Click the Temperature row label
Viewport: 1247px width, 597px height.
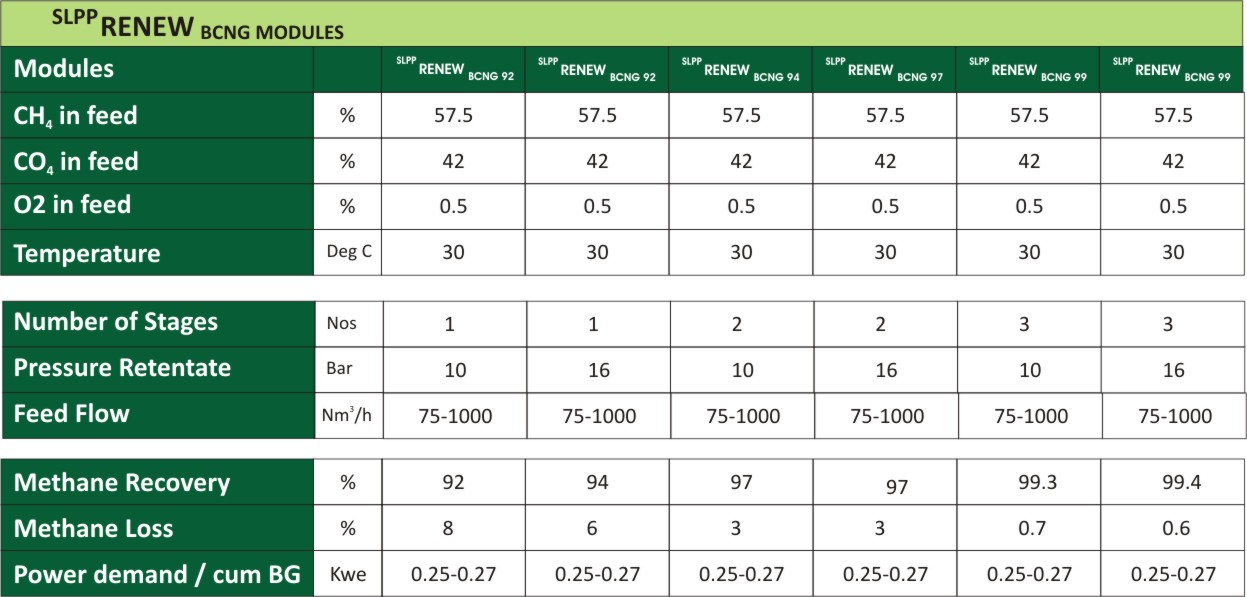(87, 253)
